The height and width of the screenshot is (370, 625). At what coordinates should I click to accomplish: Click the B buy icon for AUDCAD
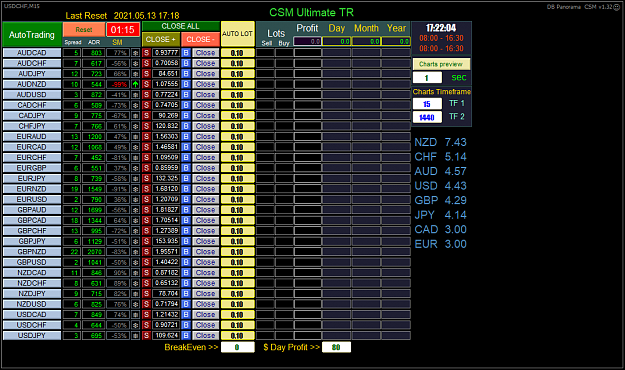pyautogui.click(x=186, y=53)
